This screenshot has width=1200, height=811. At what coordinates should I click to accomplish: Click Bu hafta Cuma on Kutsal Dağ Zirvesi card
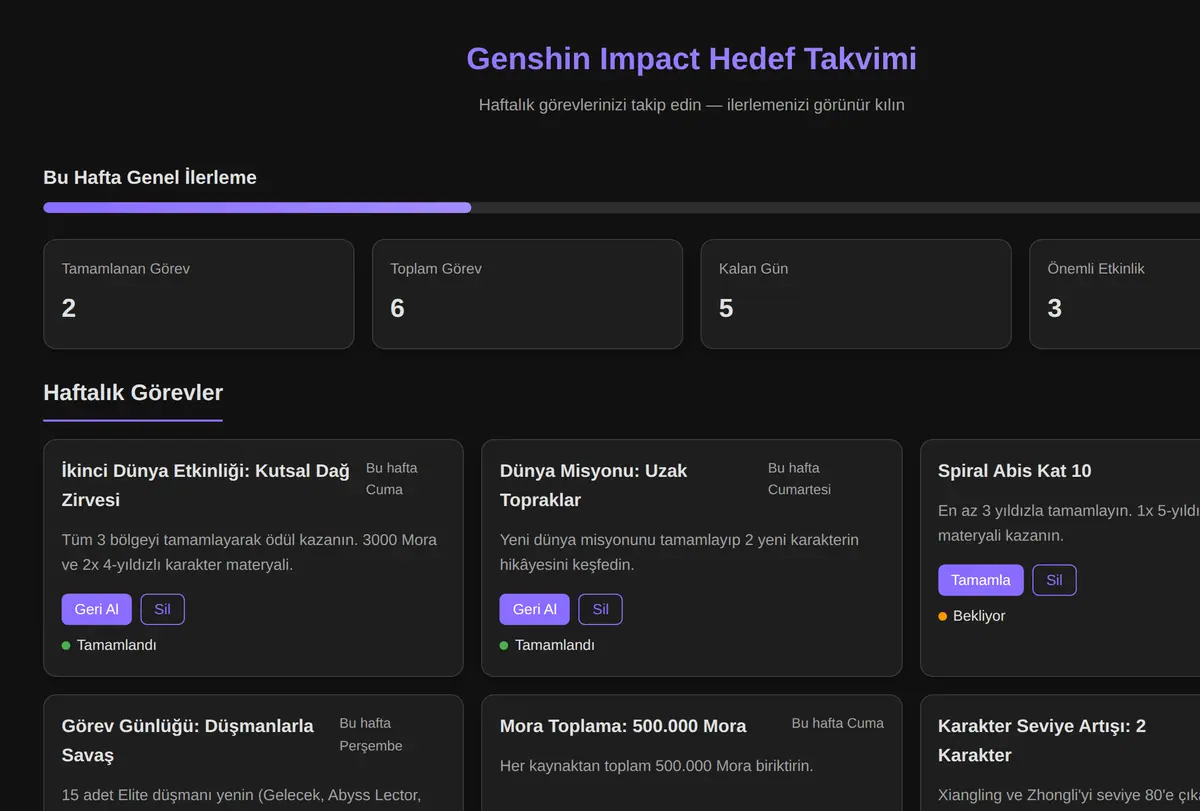pos(392,479)
